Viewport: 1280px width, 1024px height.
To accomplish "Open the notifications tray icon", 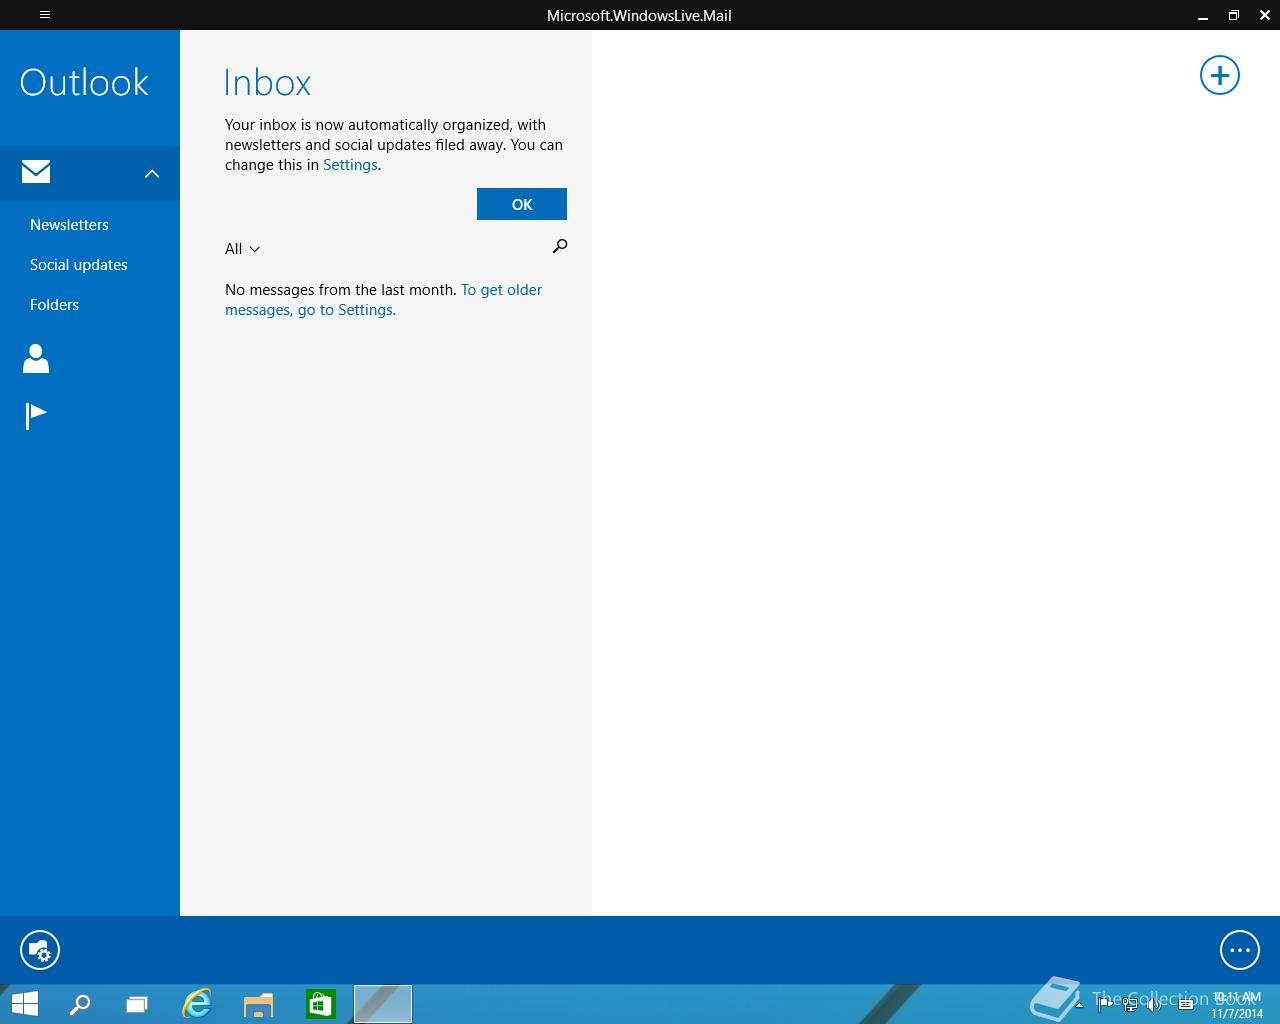I will point(1186,1004).
